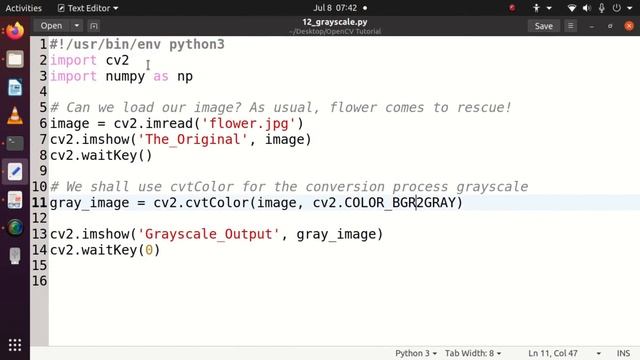Click 'cv2' on the import cv2 line

pyautogui.click(x=117, y=60)
